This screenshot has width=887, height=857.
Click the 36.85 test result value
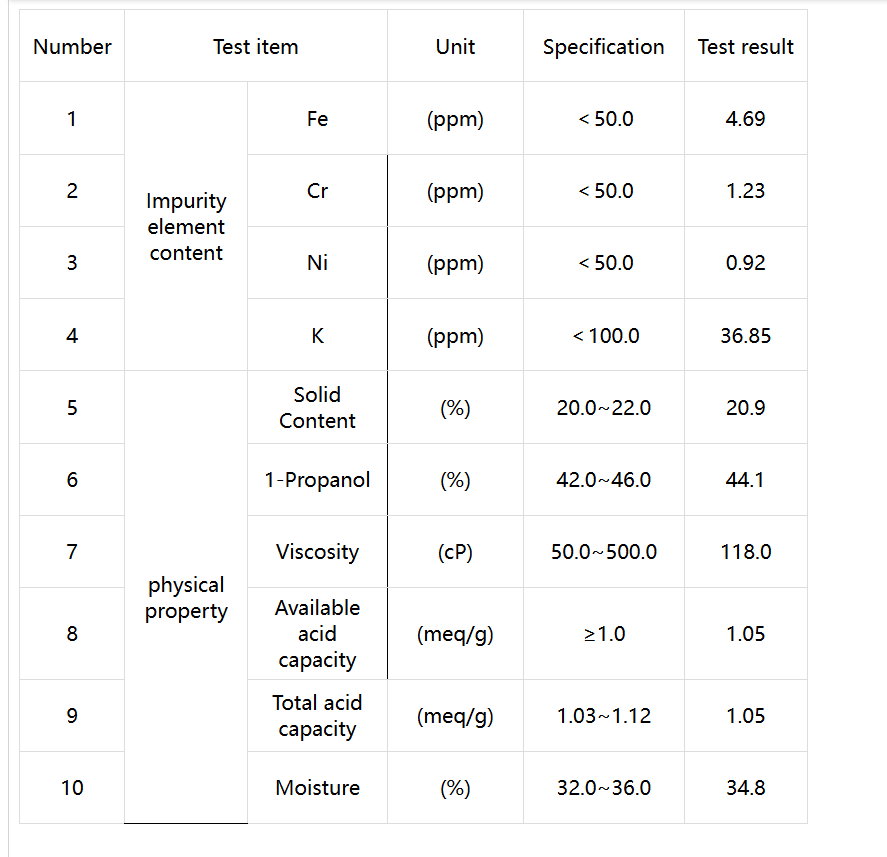coord(746,335)
